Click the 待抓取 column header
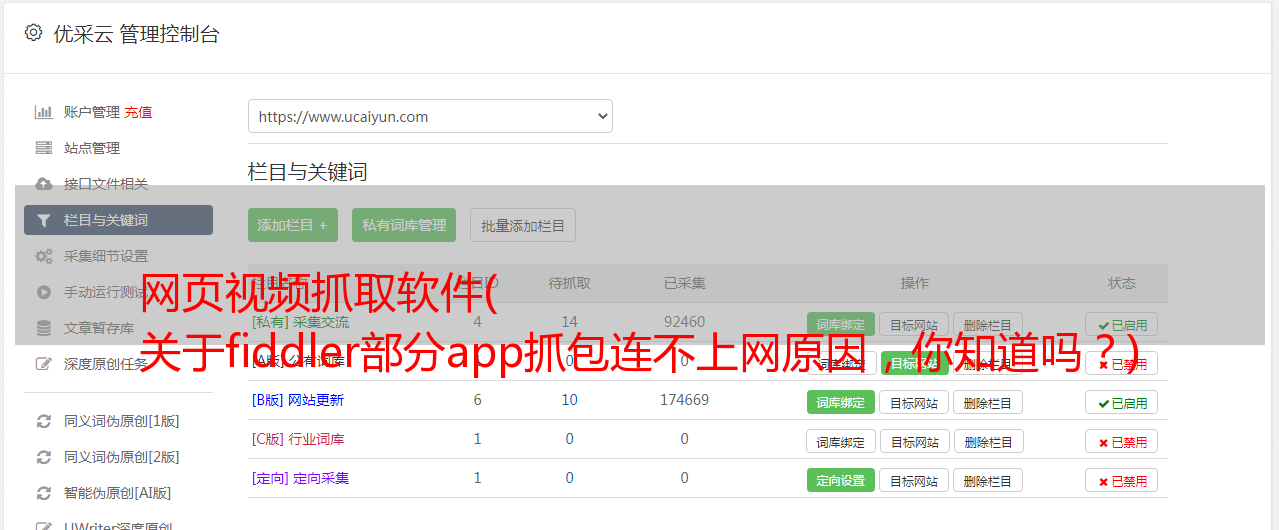Image resolution: width=1279 pixels, height=530 pixels. [569, 283]
